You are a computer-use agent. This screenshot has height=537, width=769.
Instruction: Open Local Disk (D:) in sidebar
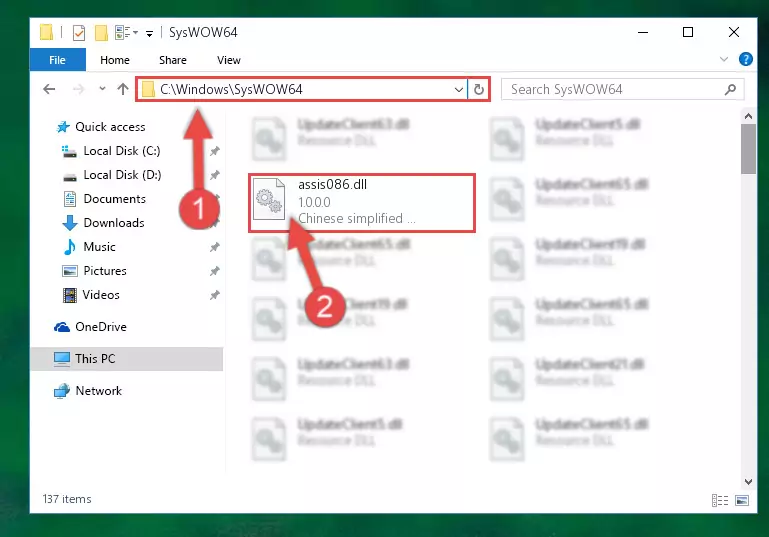click(x=122, y=175)
